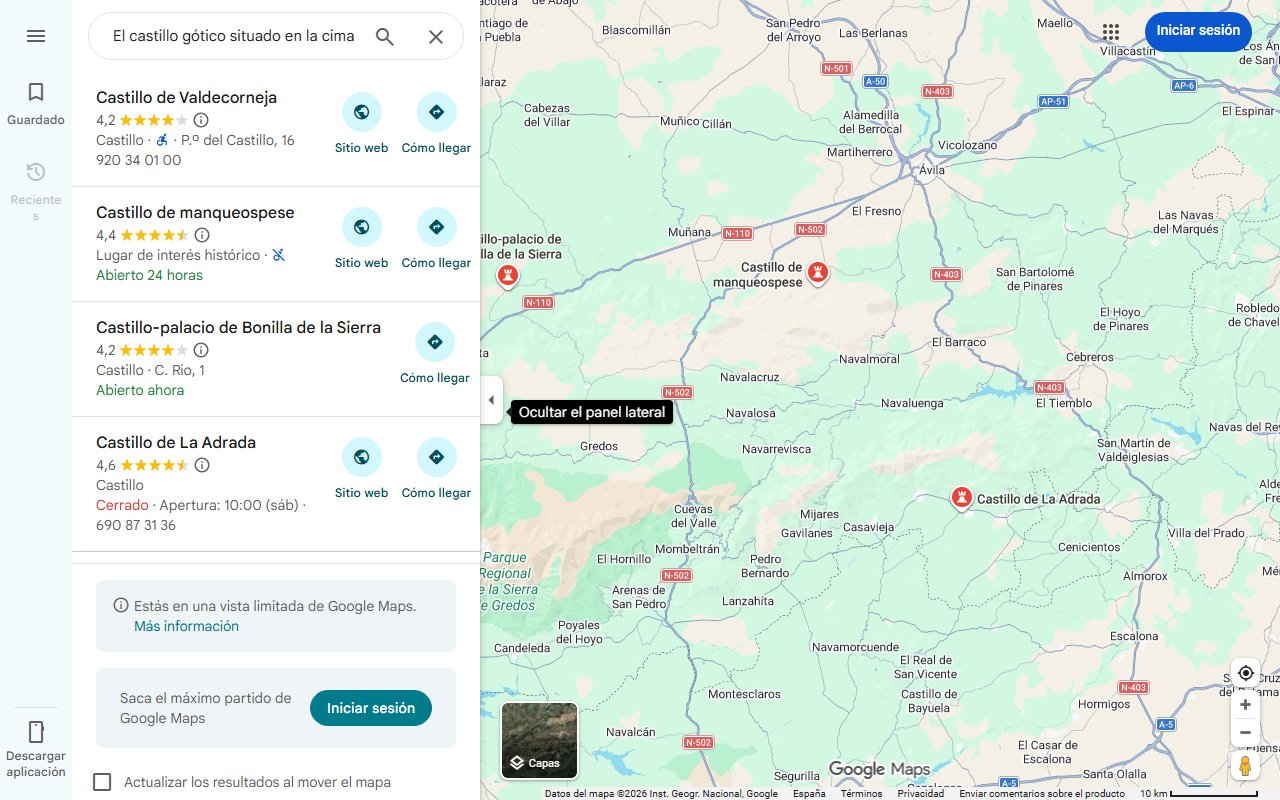Zoom in on the map
This screenshot has height=800, width=1280.
point(1245,705)
